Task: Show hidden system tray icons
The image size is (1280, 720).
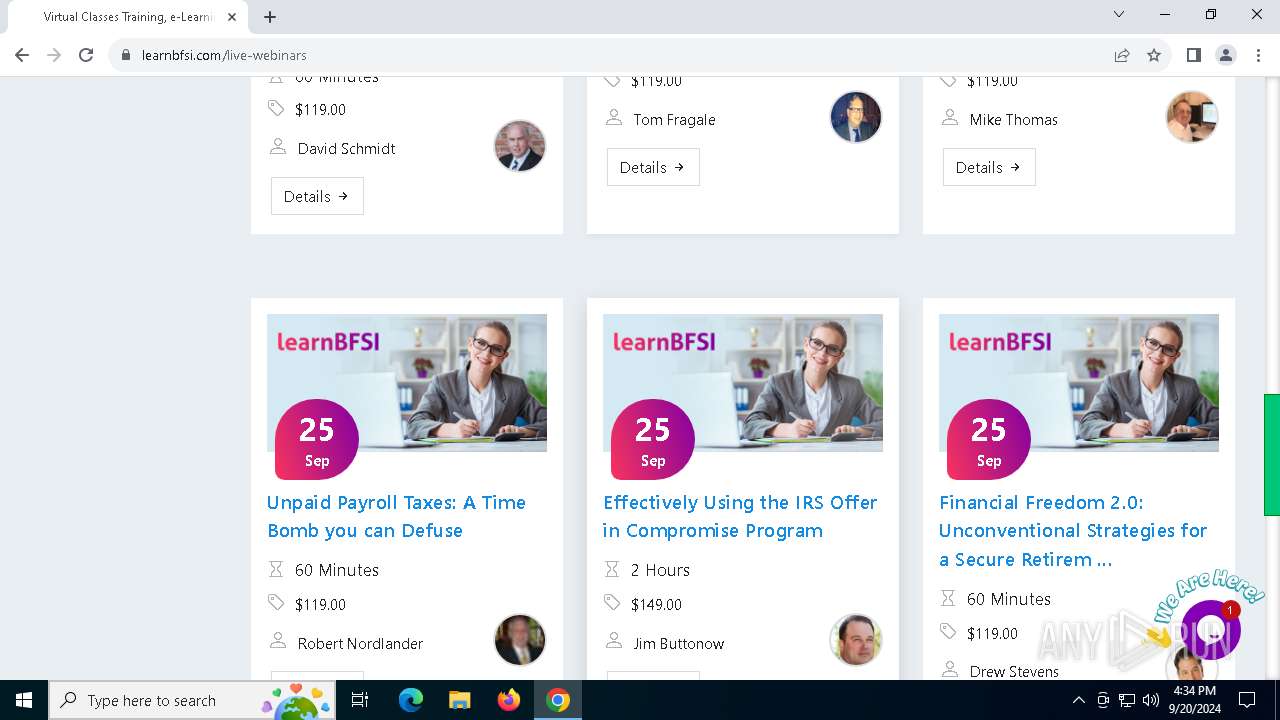Action: click(x=1078, y=700)
